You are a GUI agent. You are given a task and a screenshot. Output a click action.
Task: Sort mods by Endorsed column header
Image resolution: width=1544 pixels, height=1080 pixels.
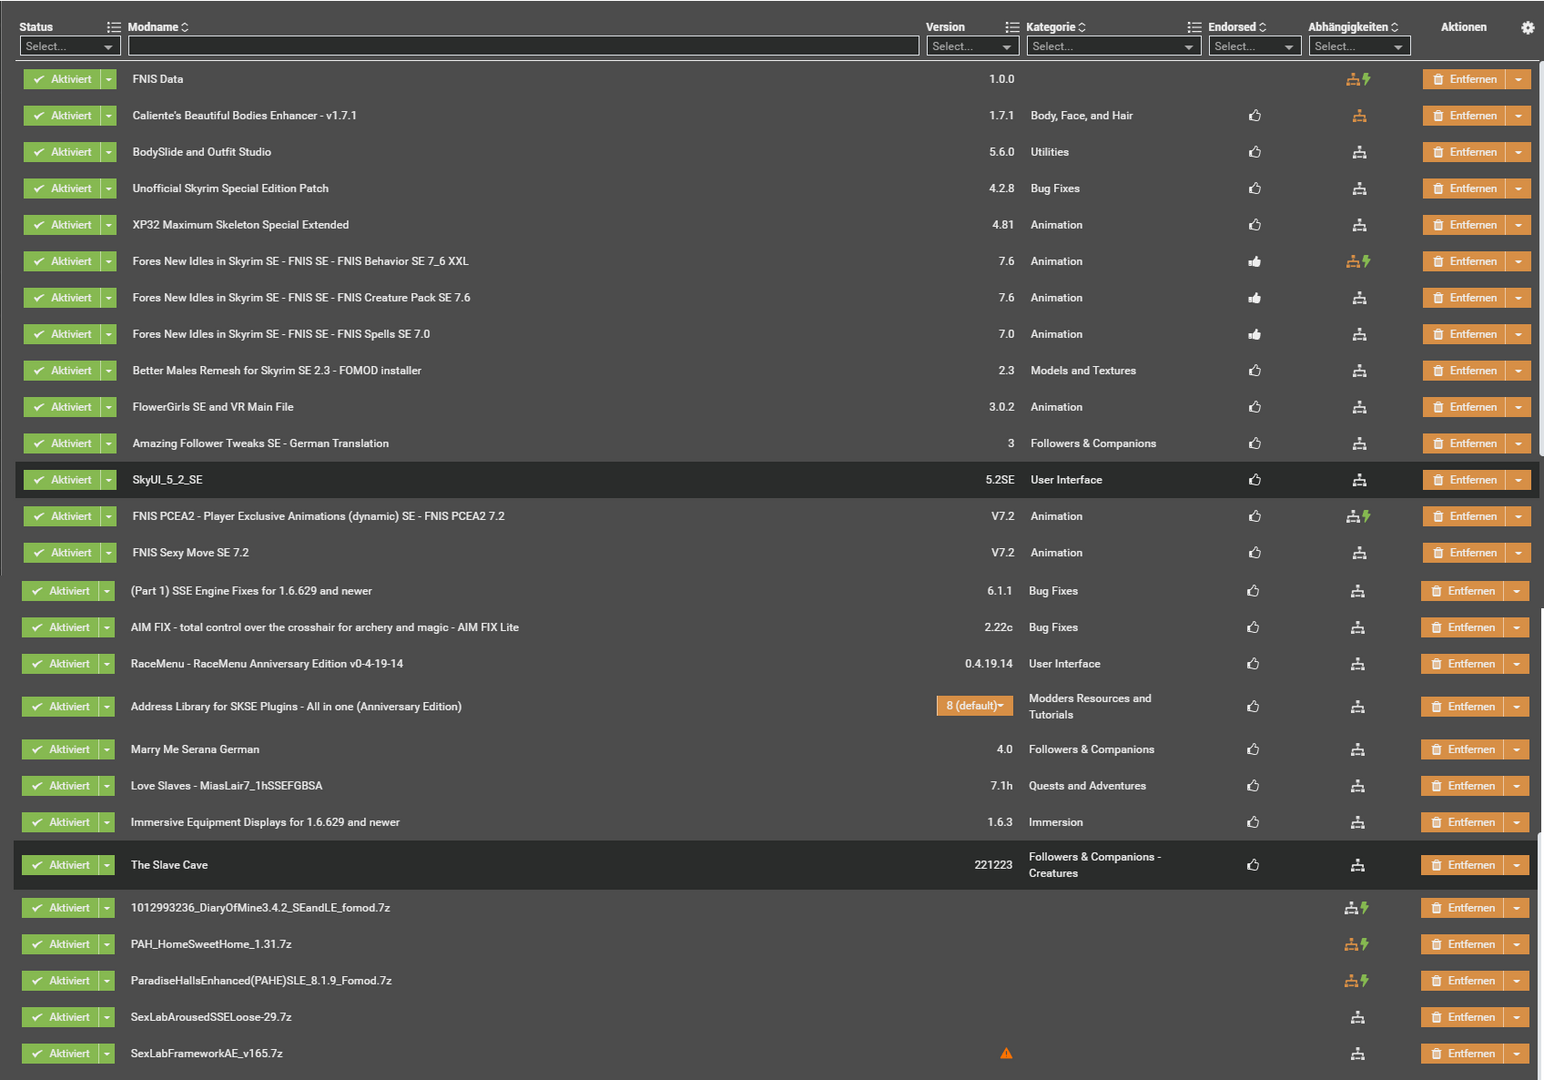[1237, 27]
